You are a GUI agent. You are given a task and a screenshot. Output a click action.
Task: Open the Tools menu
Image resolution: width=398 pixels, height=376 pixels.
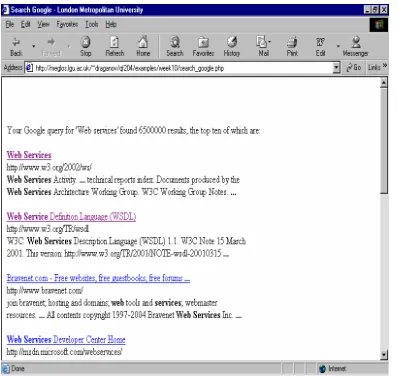(x=92, y=24)
